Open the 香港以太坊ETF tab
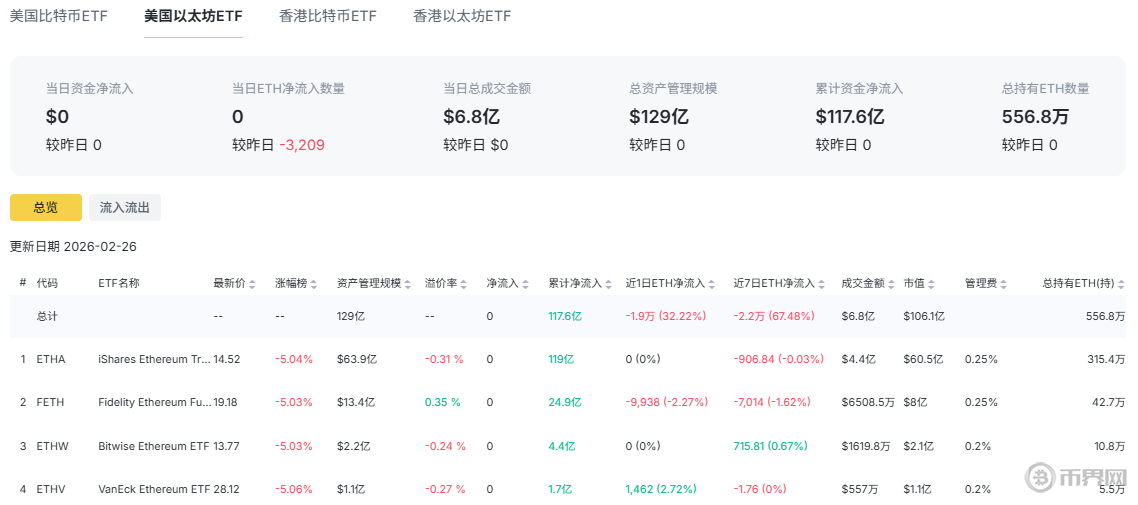 [x=462, y=16]
